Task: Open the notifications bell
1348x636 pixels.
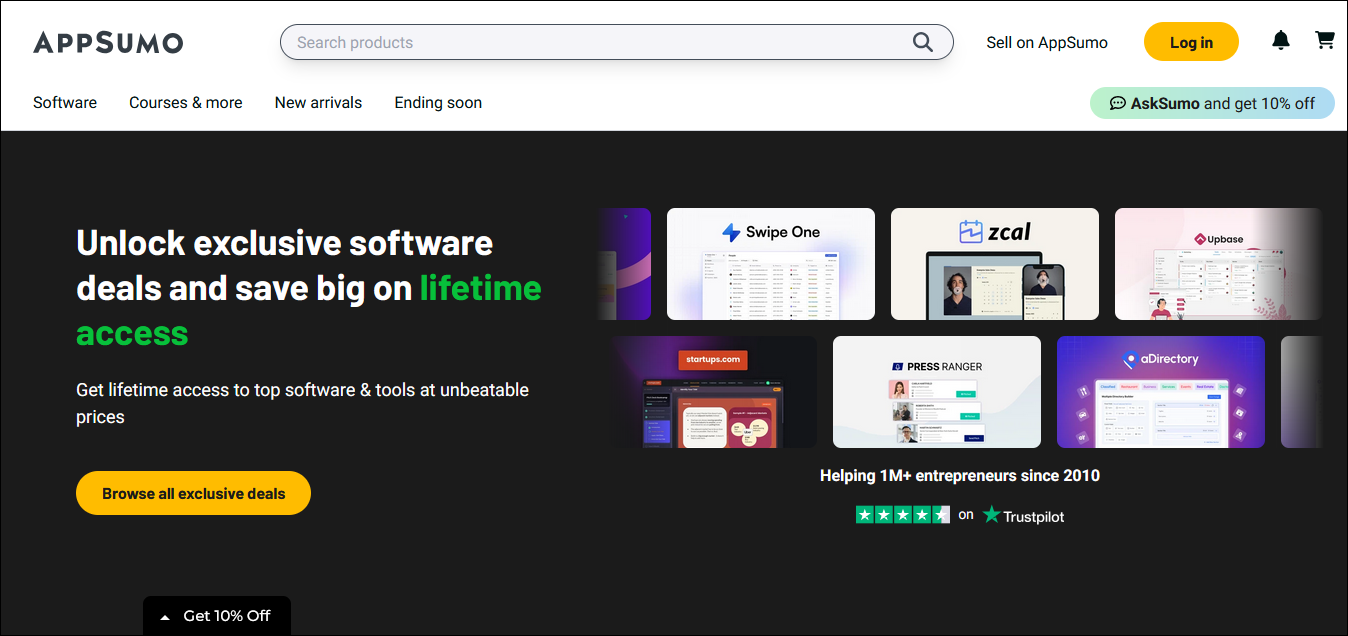Action: pos(1280,41)
